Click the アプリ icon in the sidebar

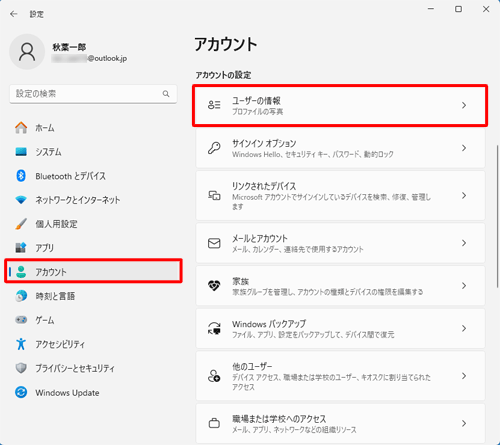(x=21, y=248)
